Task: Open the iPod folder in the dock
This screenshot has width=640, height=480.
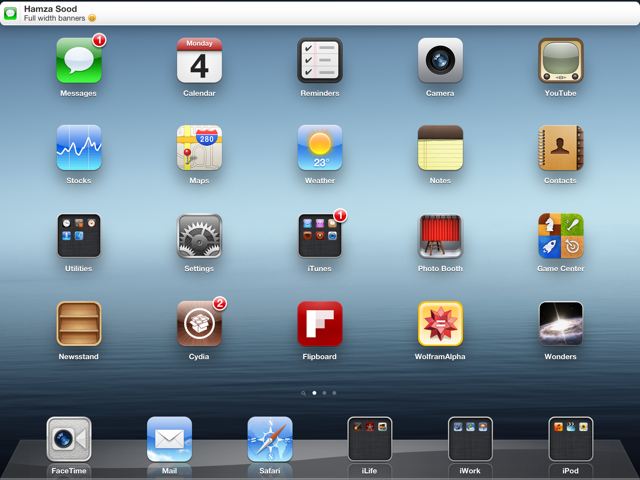Action: 571,439
